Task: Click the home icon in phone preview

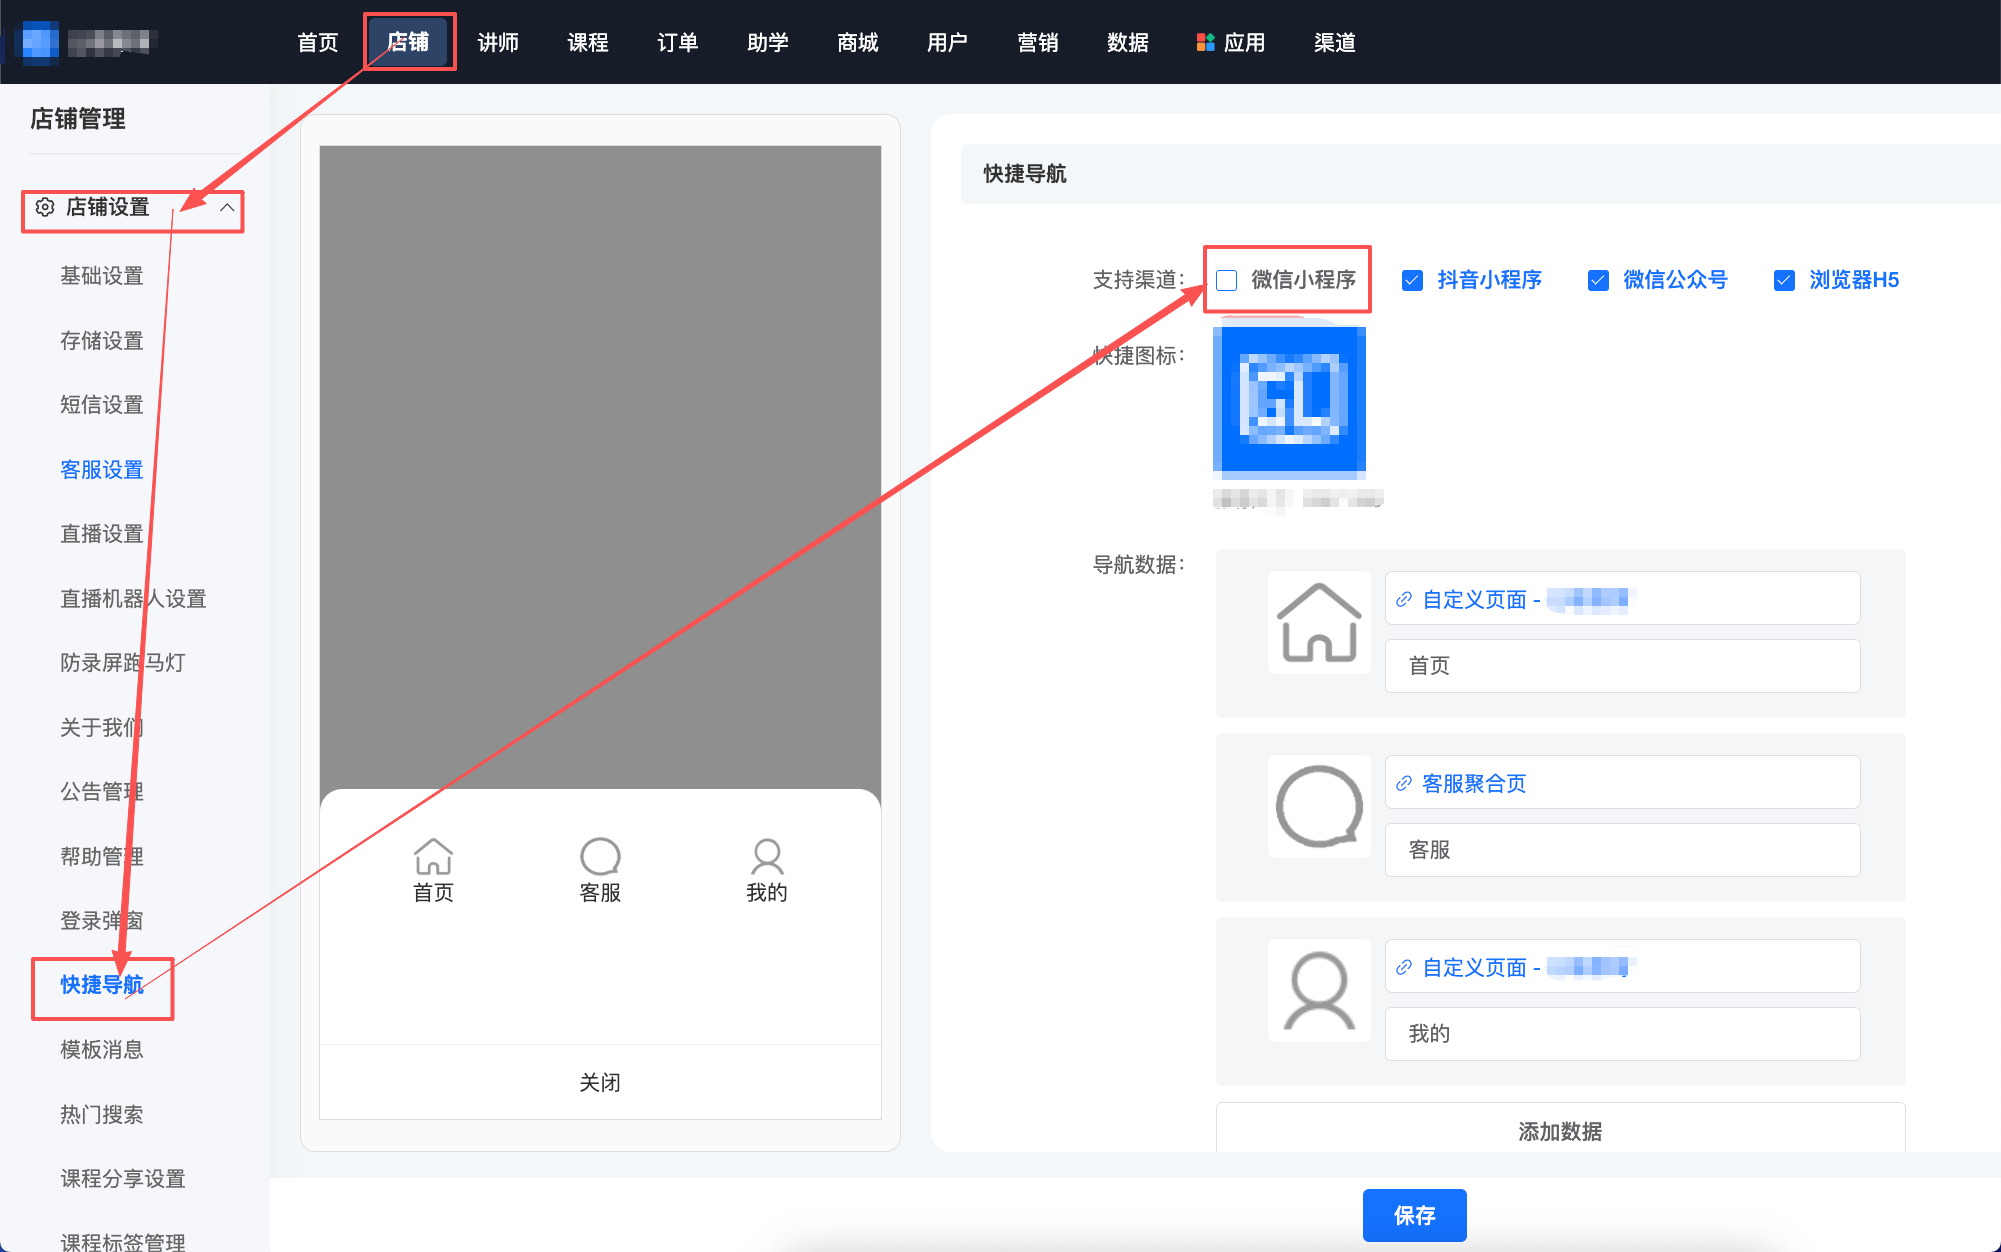Action: [433, 856]
